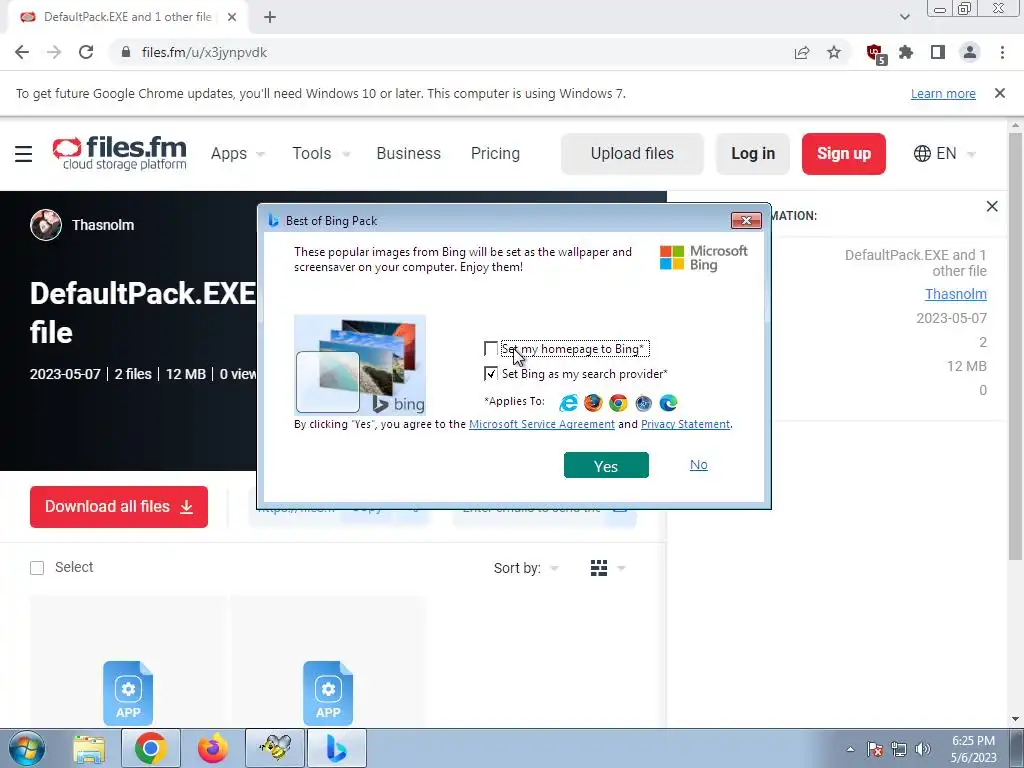Click the Microsoft Bing logo in dialog
The image size is (1024, 768).
coord(704,258)
